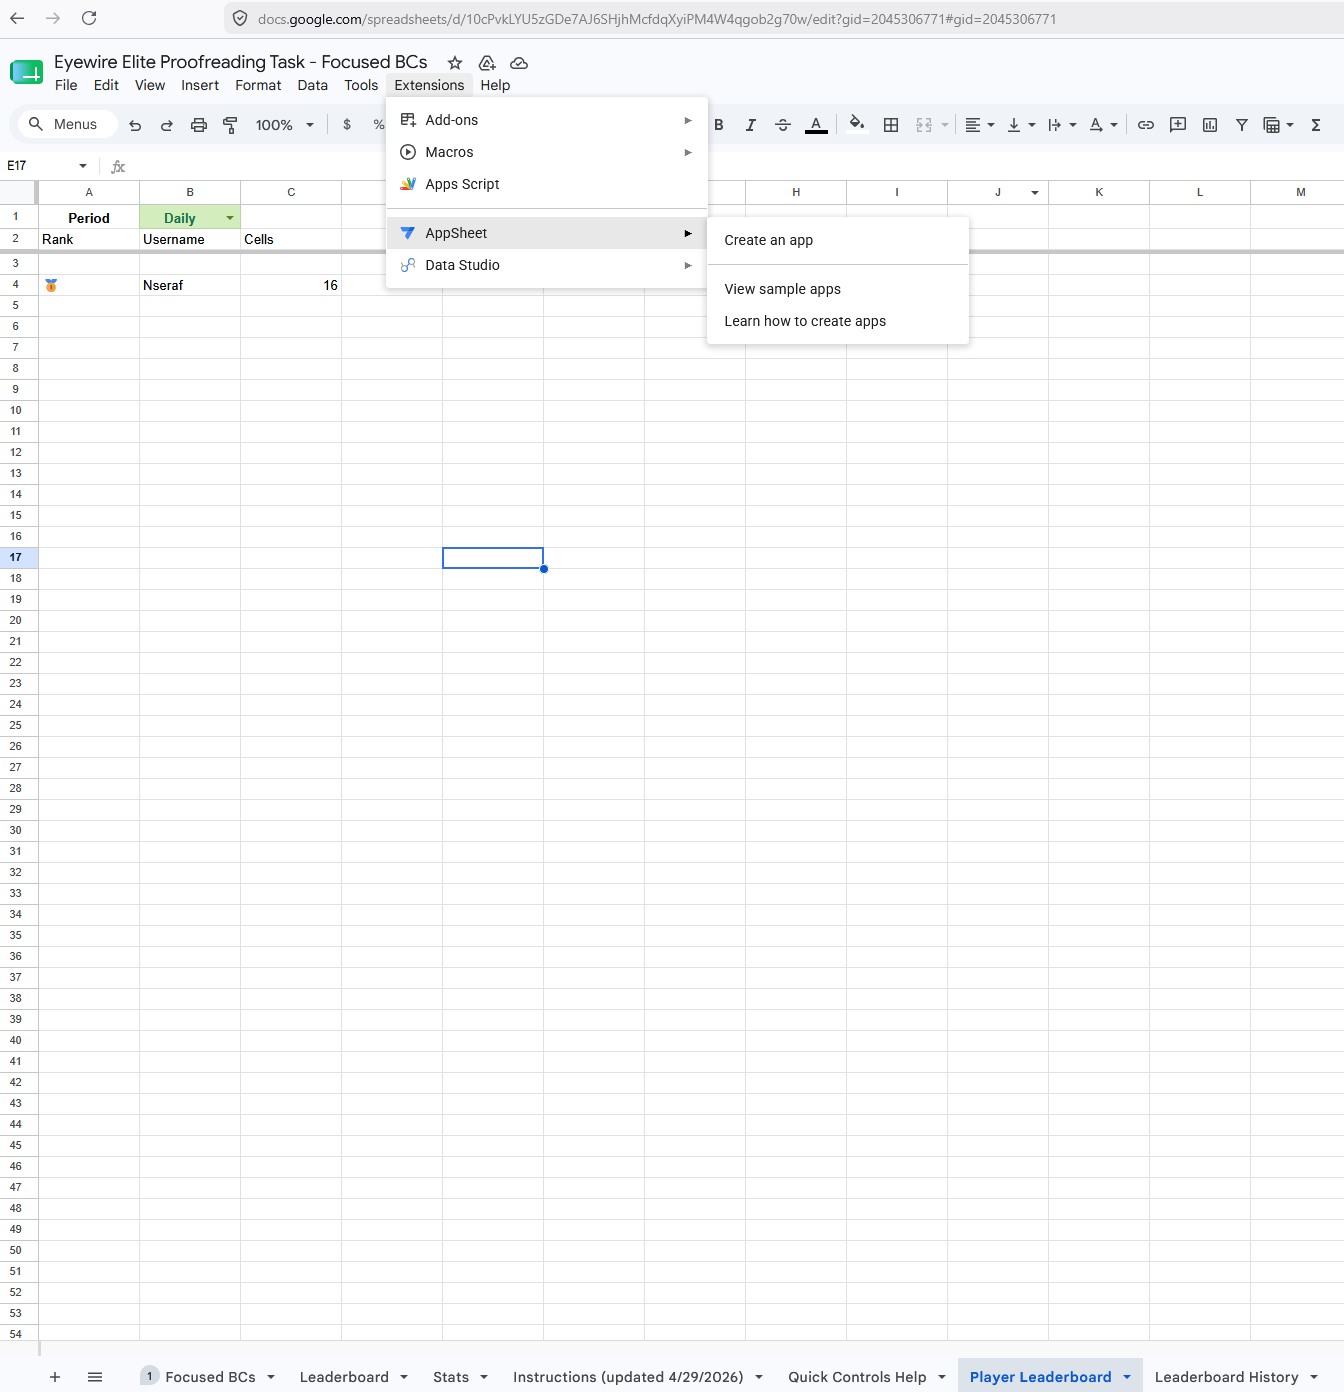Open the zoom 100% dropdown
Screen dimensions: 1344x1392
click(x=284, y=125)
